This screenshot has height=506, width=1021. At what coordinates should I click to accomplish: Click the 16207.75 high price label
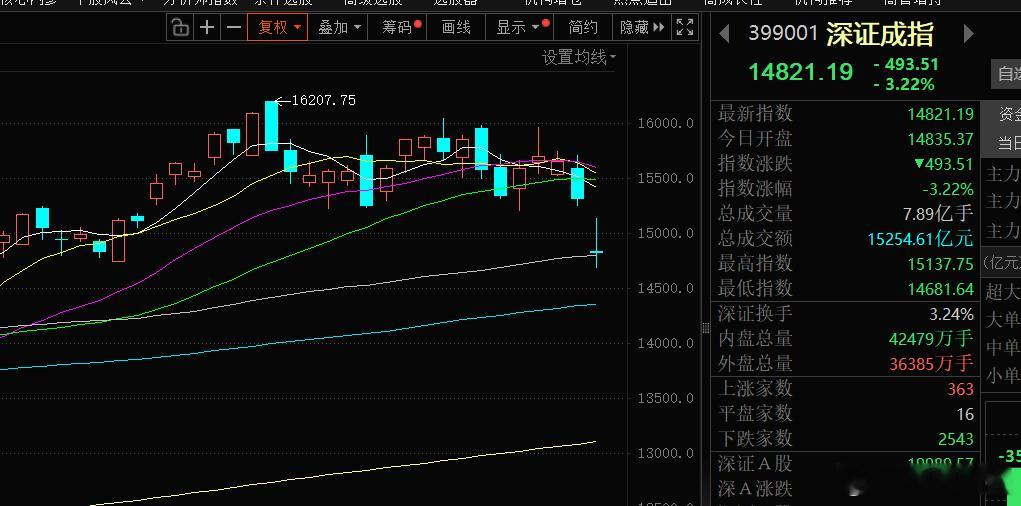324,100
